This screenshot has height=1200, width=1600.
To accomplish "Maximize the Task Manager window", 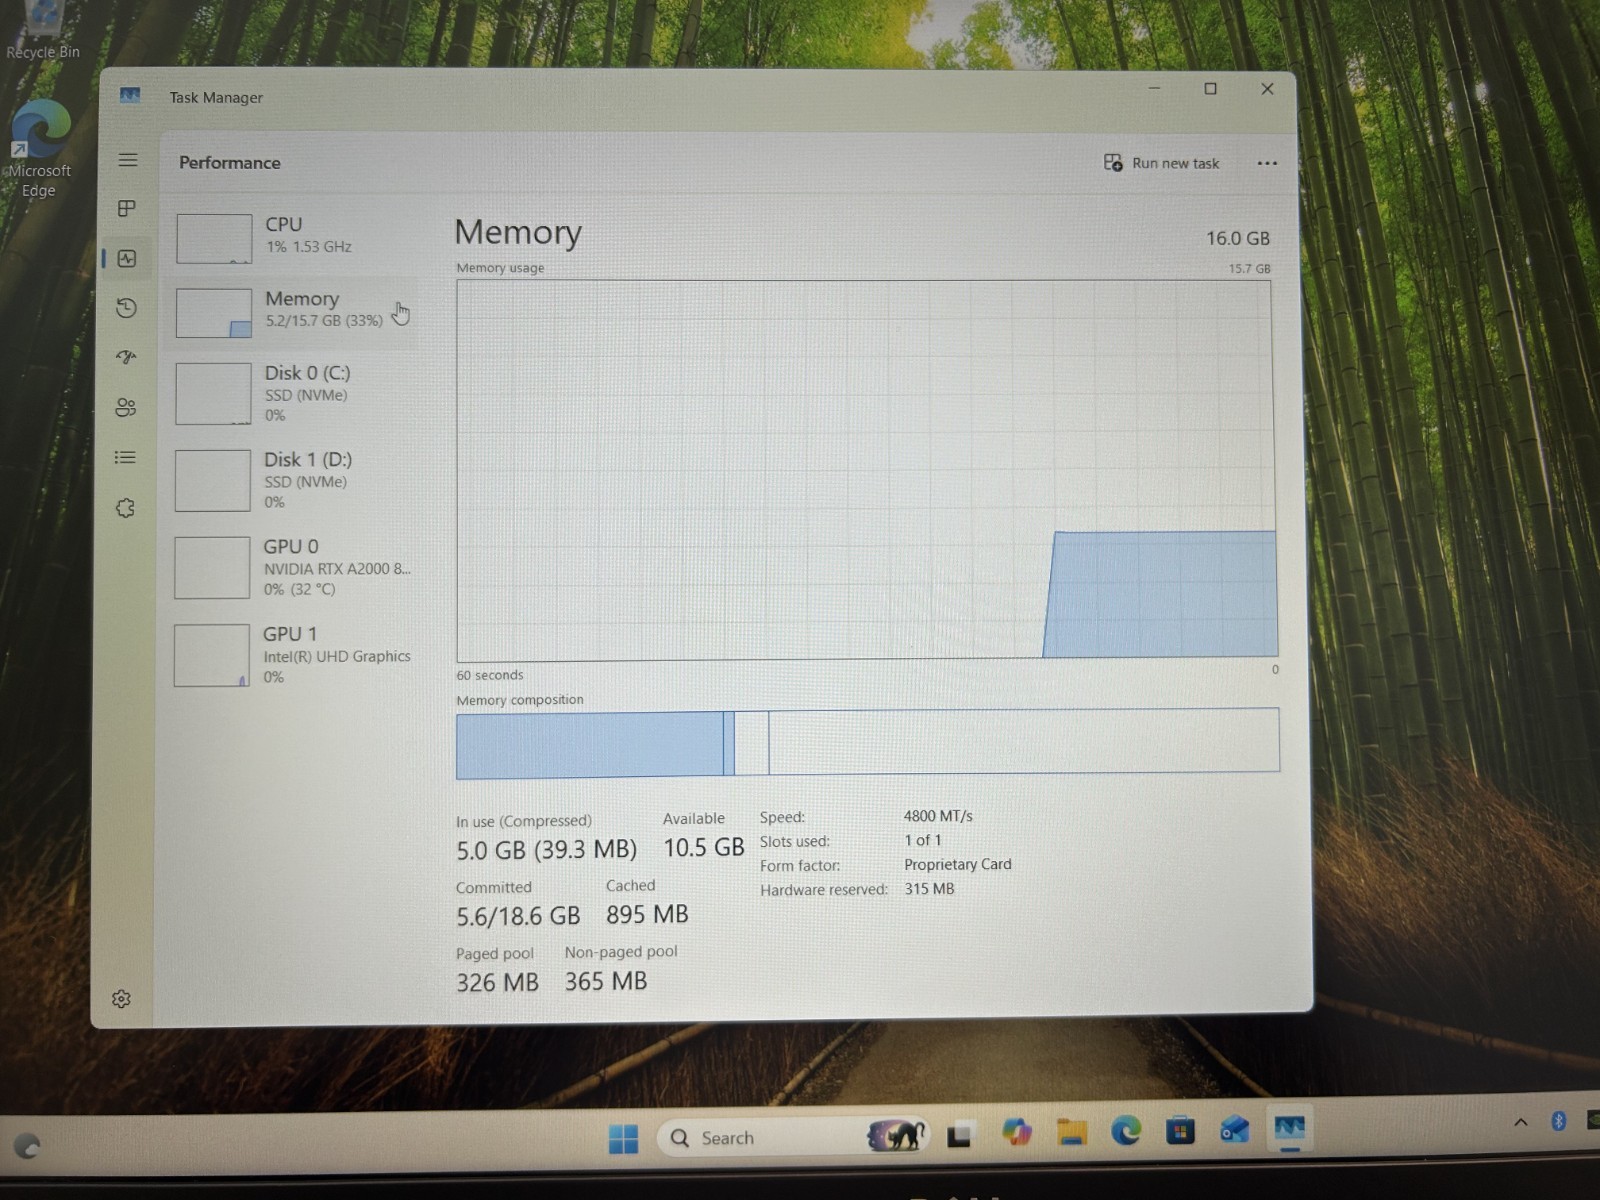I will 1210,89.
